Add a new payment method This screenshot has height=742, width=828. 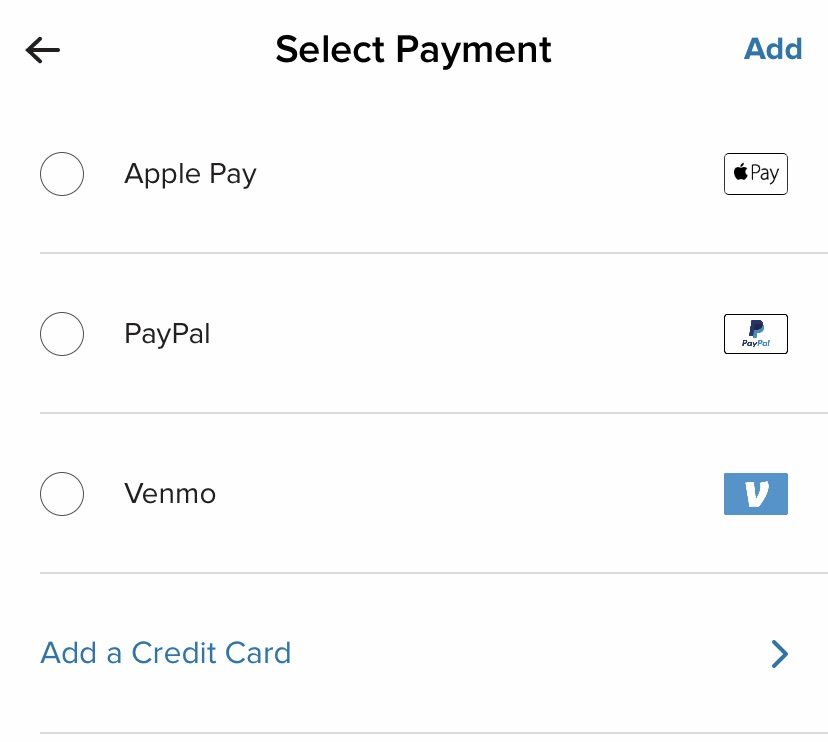click(x=773, y=49)
